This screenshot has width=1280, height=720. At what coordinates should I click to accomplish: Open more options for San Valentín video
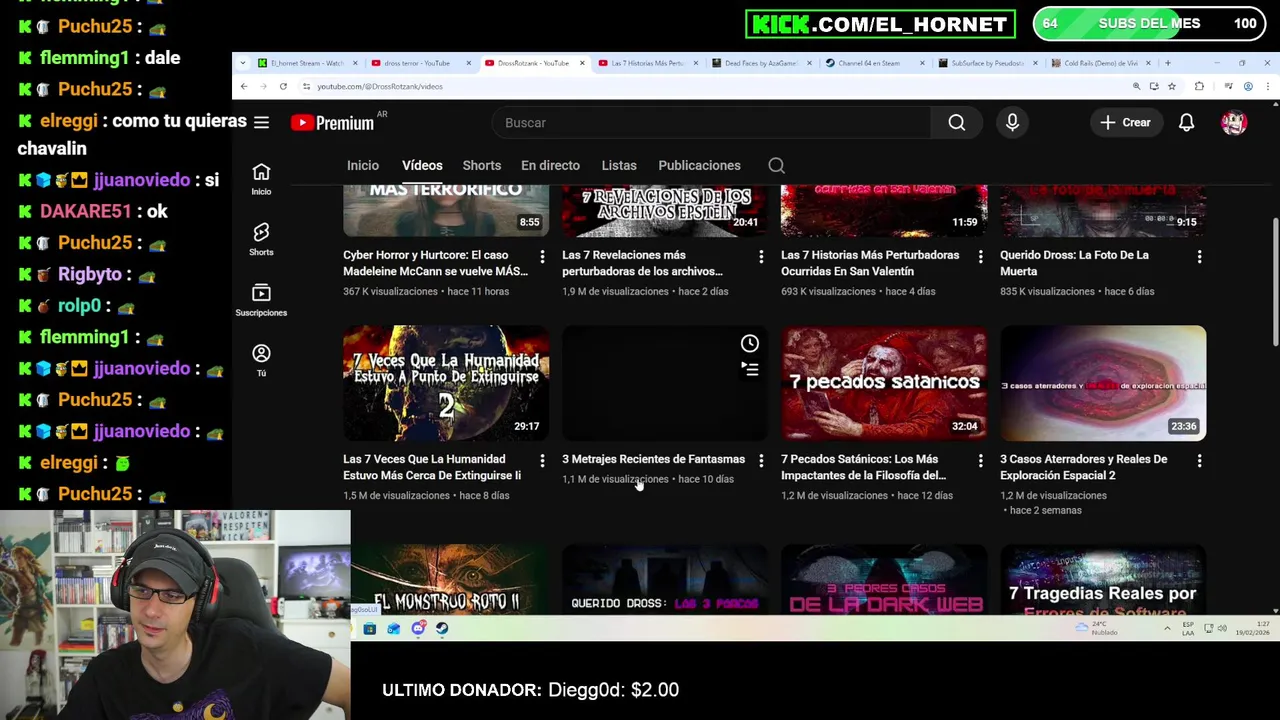(980, 257)
